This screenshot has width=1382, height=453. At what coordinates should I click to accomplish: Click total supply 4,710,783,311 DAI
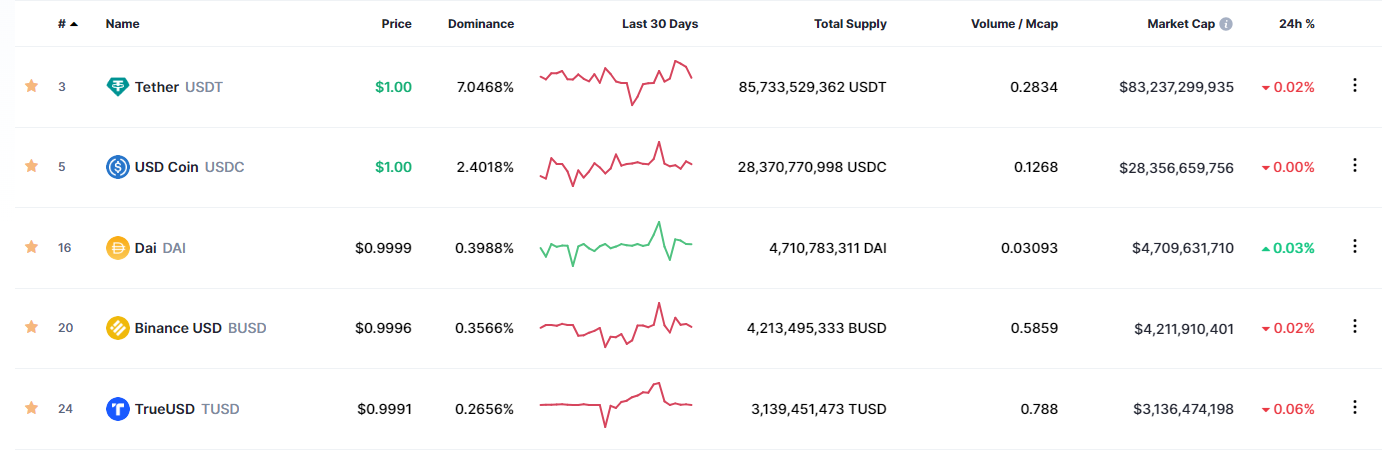[x=828, y=247]
